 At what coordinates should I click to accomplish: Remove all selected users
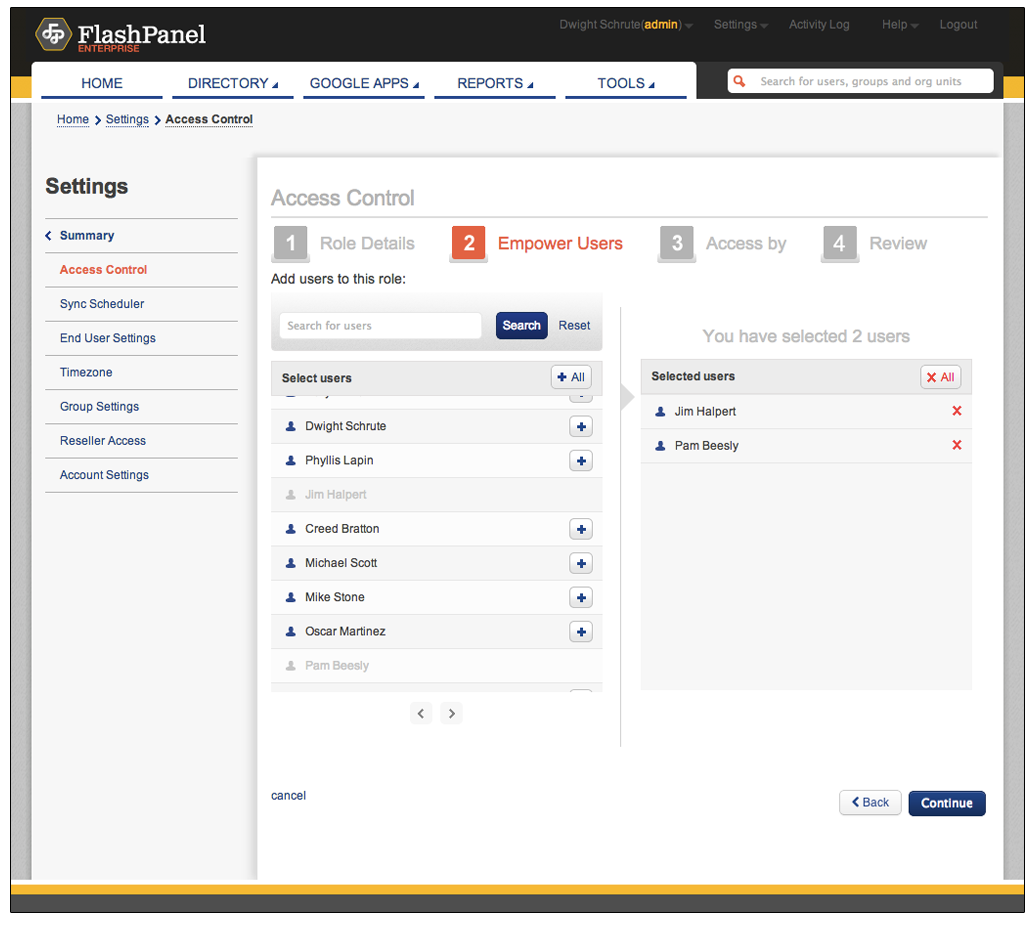(940, 377)
